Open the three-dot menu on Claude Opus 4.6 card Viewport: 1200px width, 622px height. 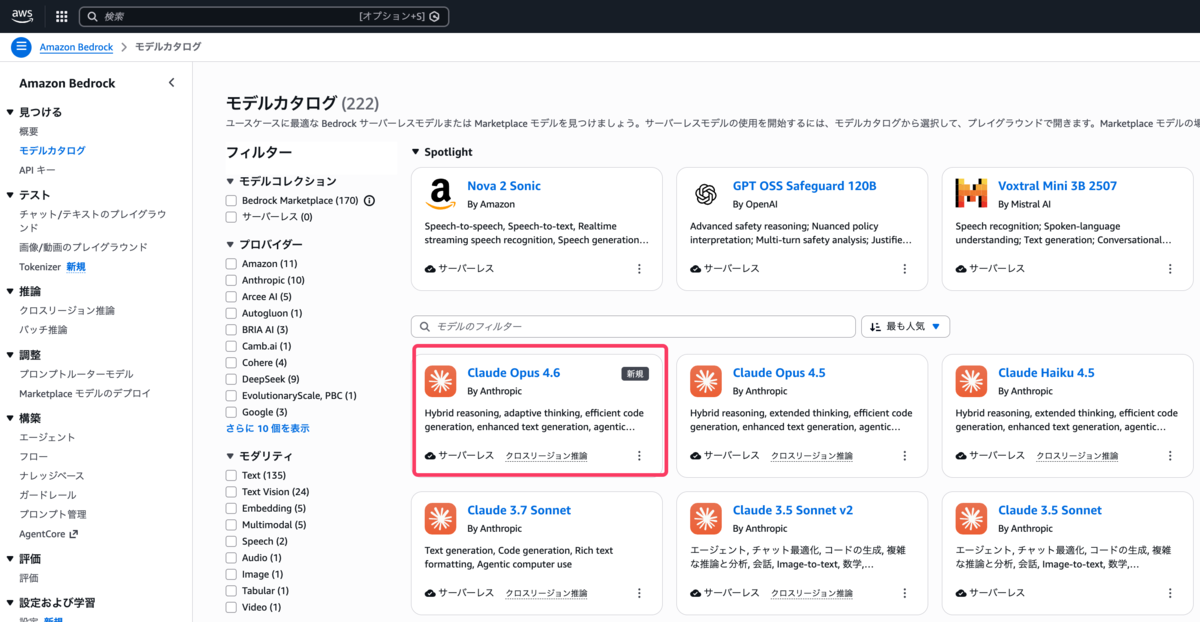point(639,455)
